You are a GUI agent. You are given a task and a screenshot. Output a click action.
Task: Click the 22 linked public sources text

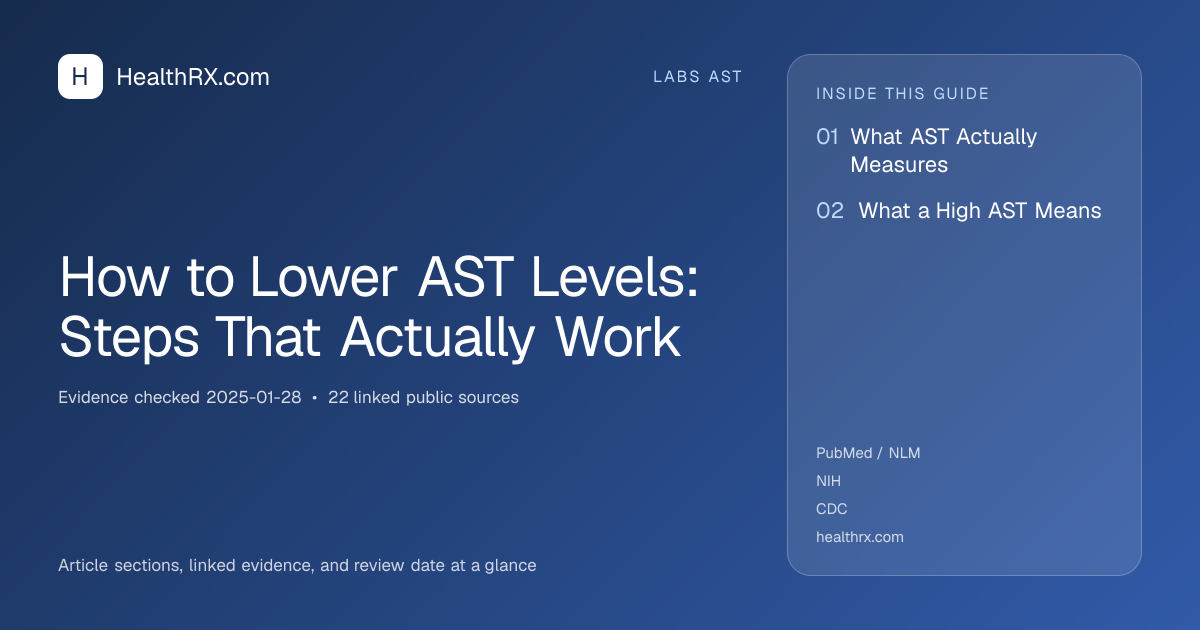(423, 397)
